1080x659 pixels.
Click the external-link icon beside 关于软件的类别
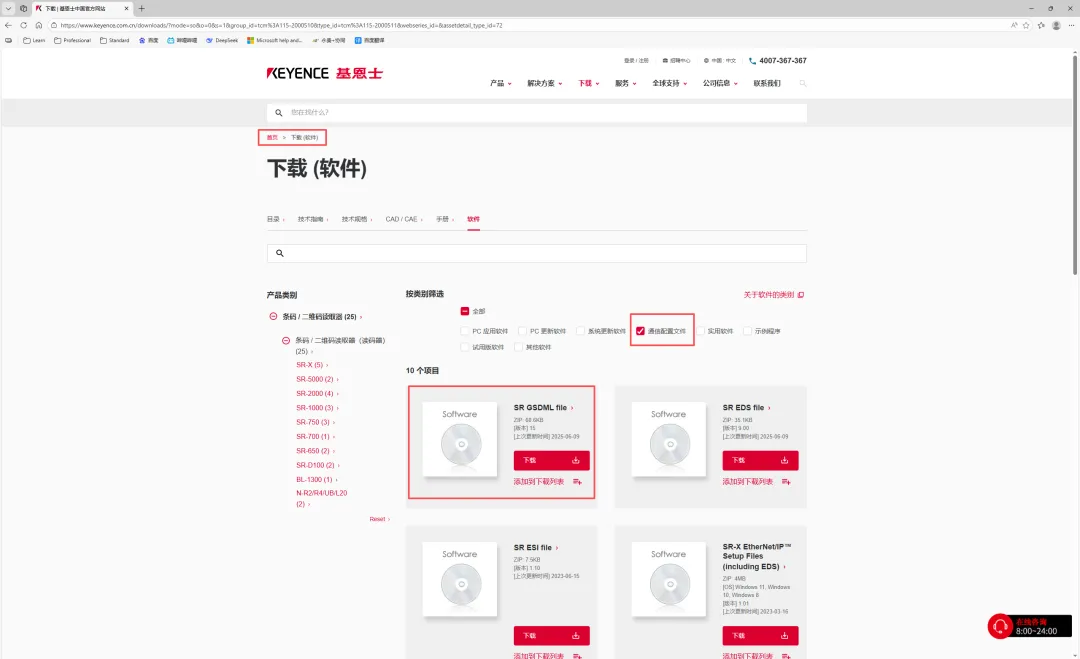801,295
